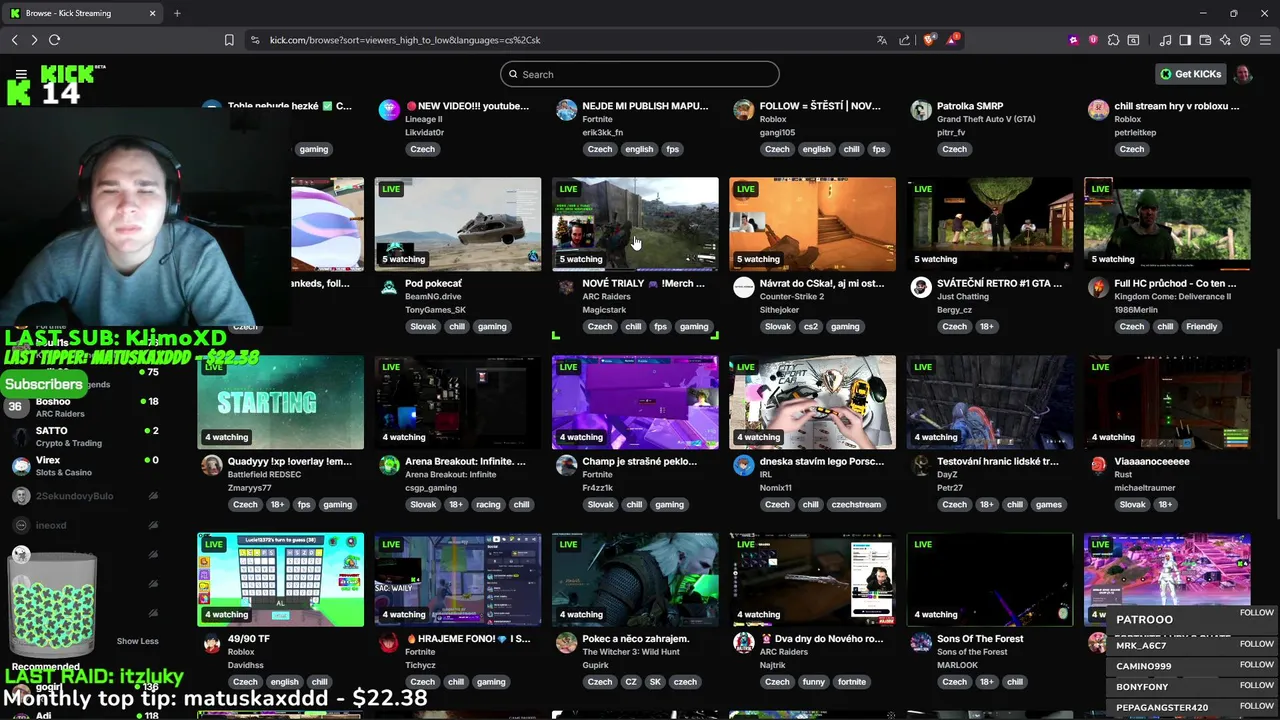This screenshot has width=1280, height=720.
Task: Collapse sidebar list with Show Less
Action: 137,641
